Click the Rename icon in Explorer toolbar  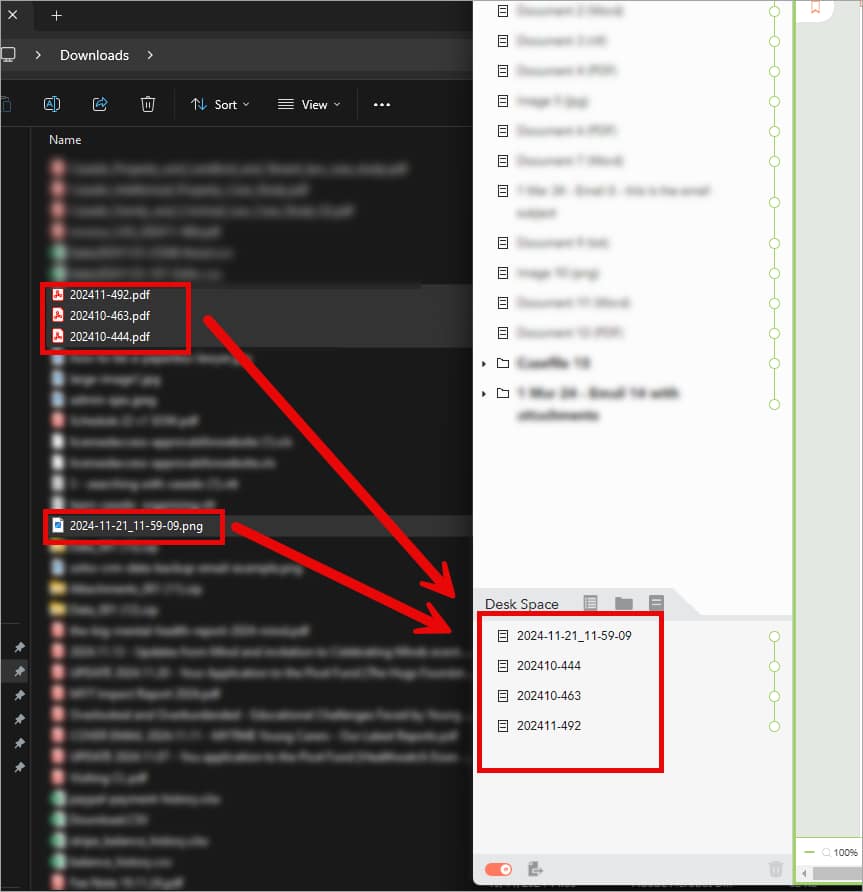pyautogui.click(x=52, y=104)
